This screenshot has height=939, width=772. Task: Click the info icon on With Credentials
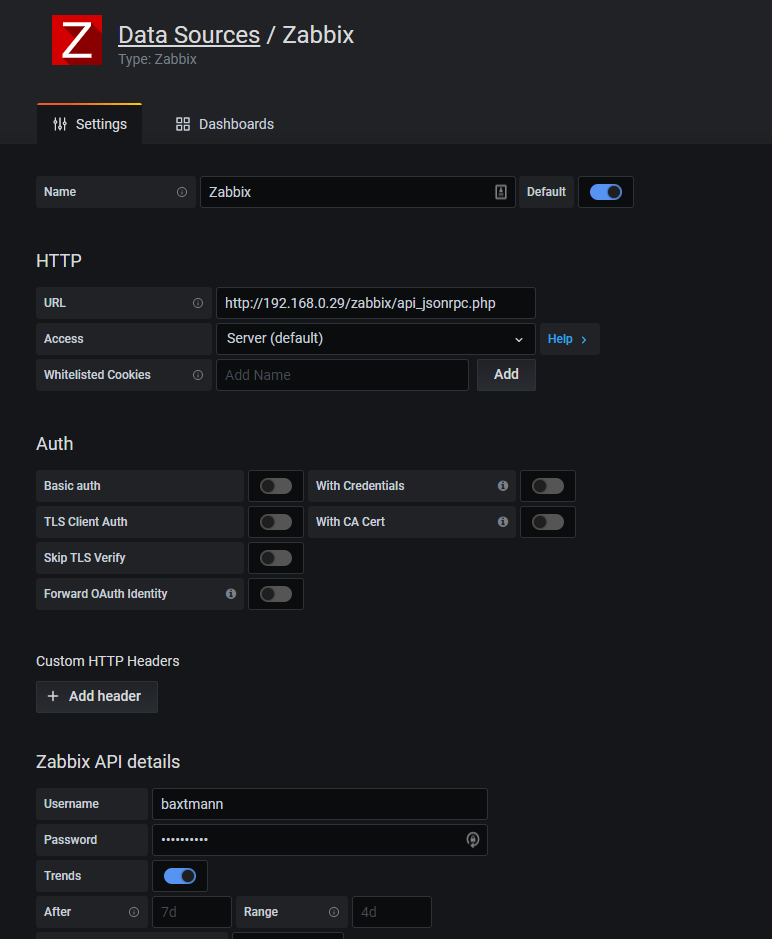click(x=502, y=485)
